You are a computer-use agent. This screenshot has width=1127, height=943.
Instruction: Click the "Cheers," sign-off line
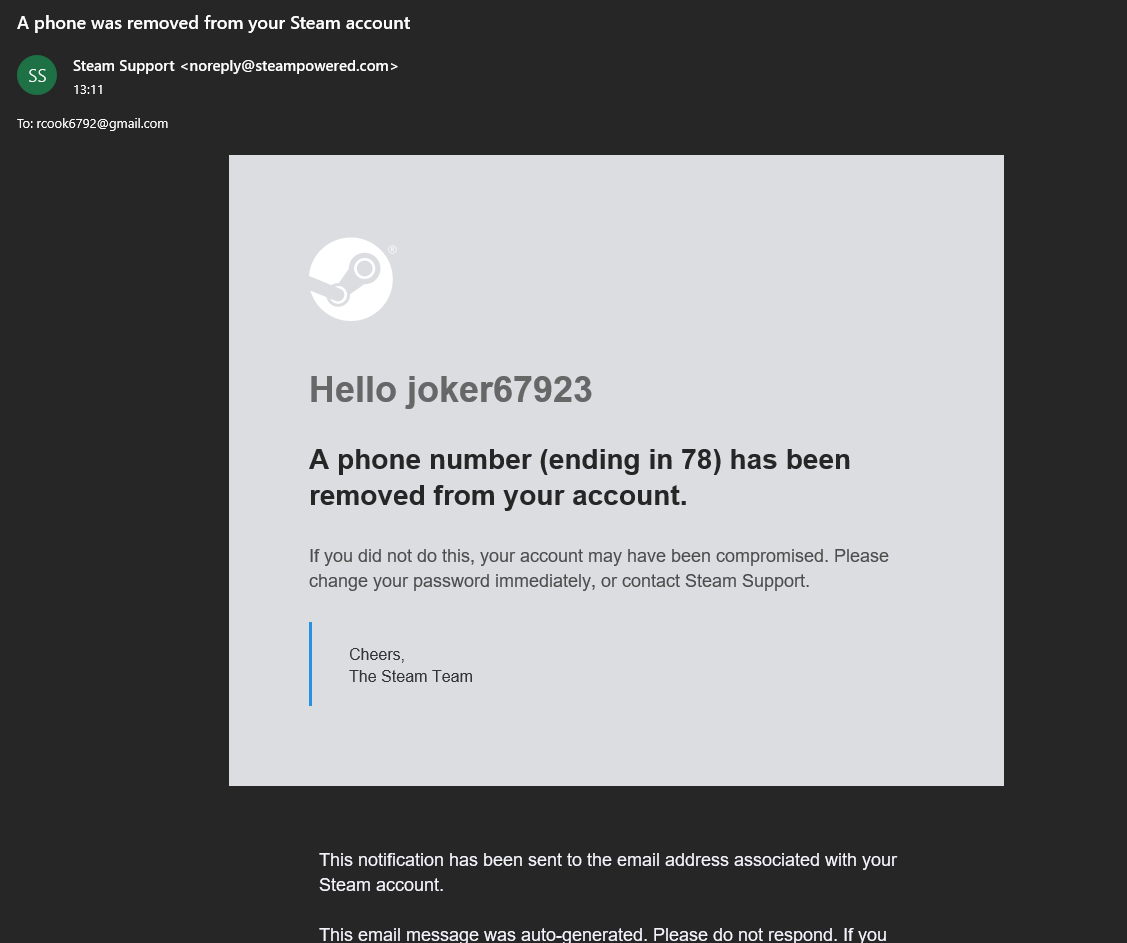(376, 655)
